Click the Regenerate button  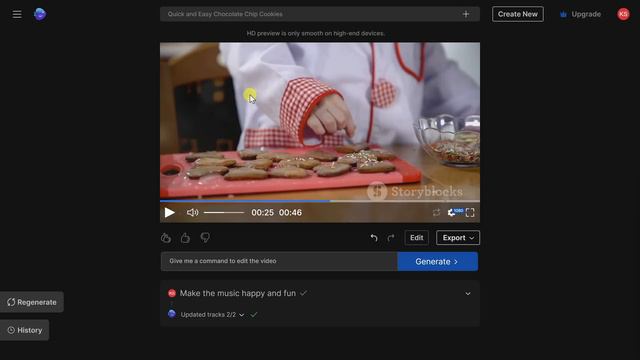32,302
